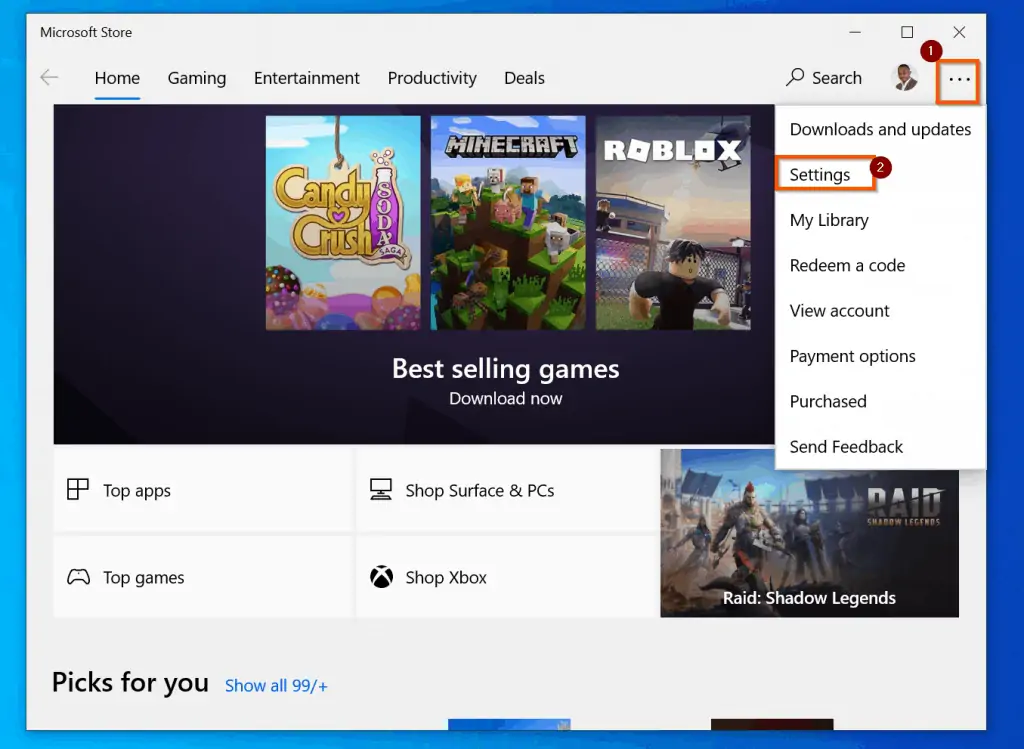Click the Show all 99/+ link

click(x=276, y=685)
